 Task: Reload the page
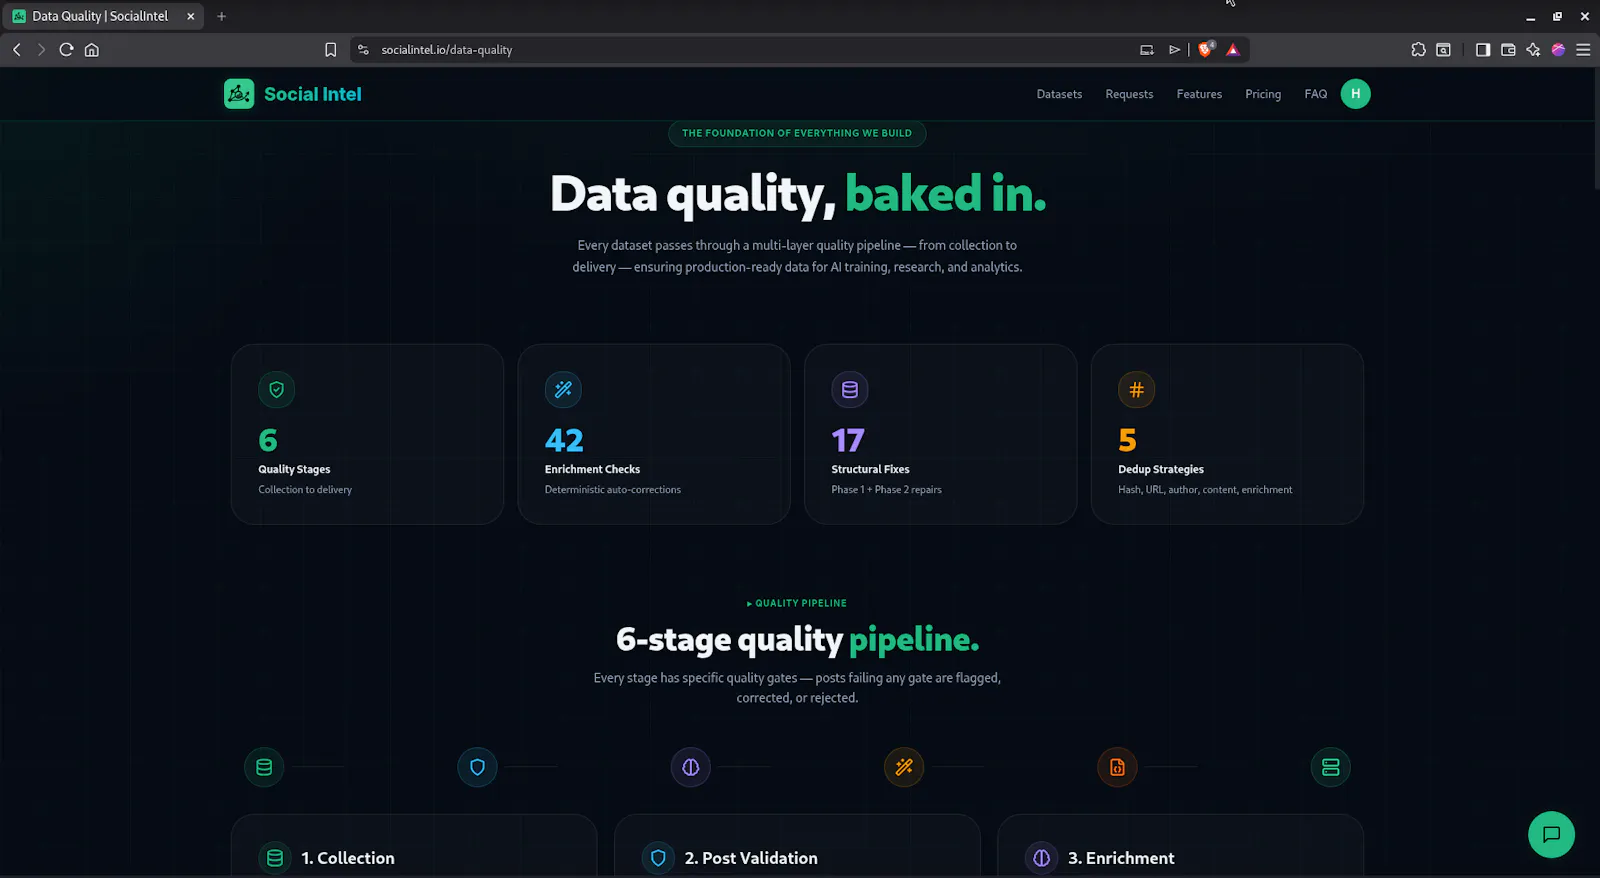[66, 50]
